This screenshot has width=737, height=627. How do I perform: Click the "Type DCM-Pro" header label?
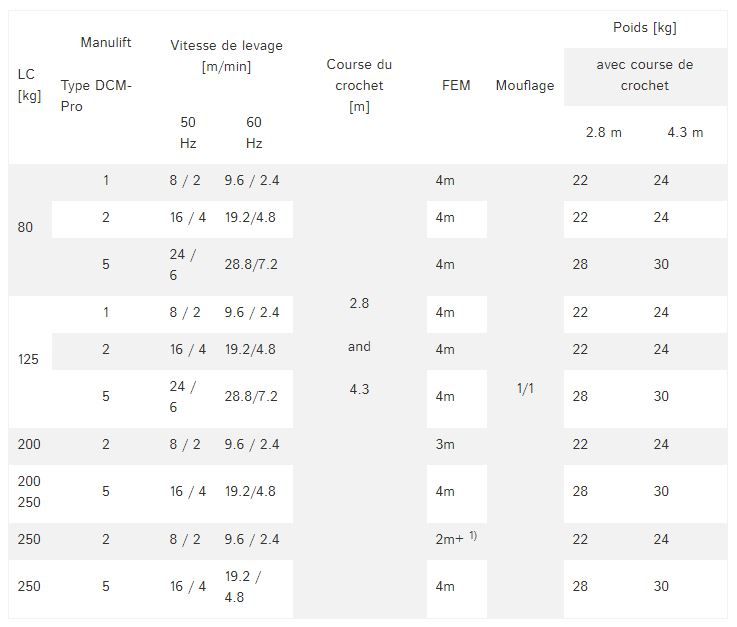[x=96, y=96]
